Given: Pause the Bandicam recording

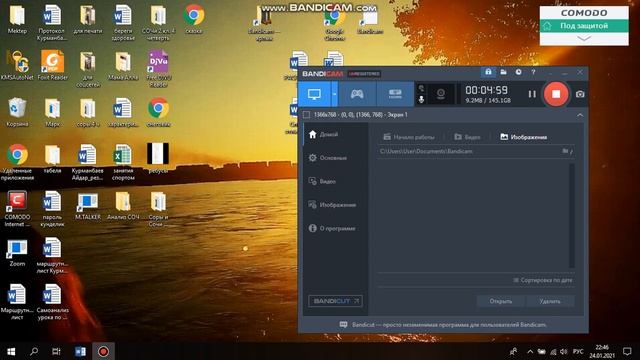Looking at the screenshot, I should [x=532, y=94].
